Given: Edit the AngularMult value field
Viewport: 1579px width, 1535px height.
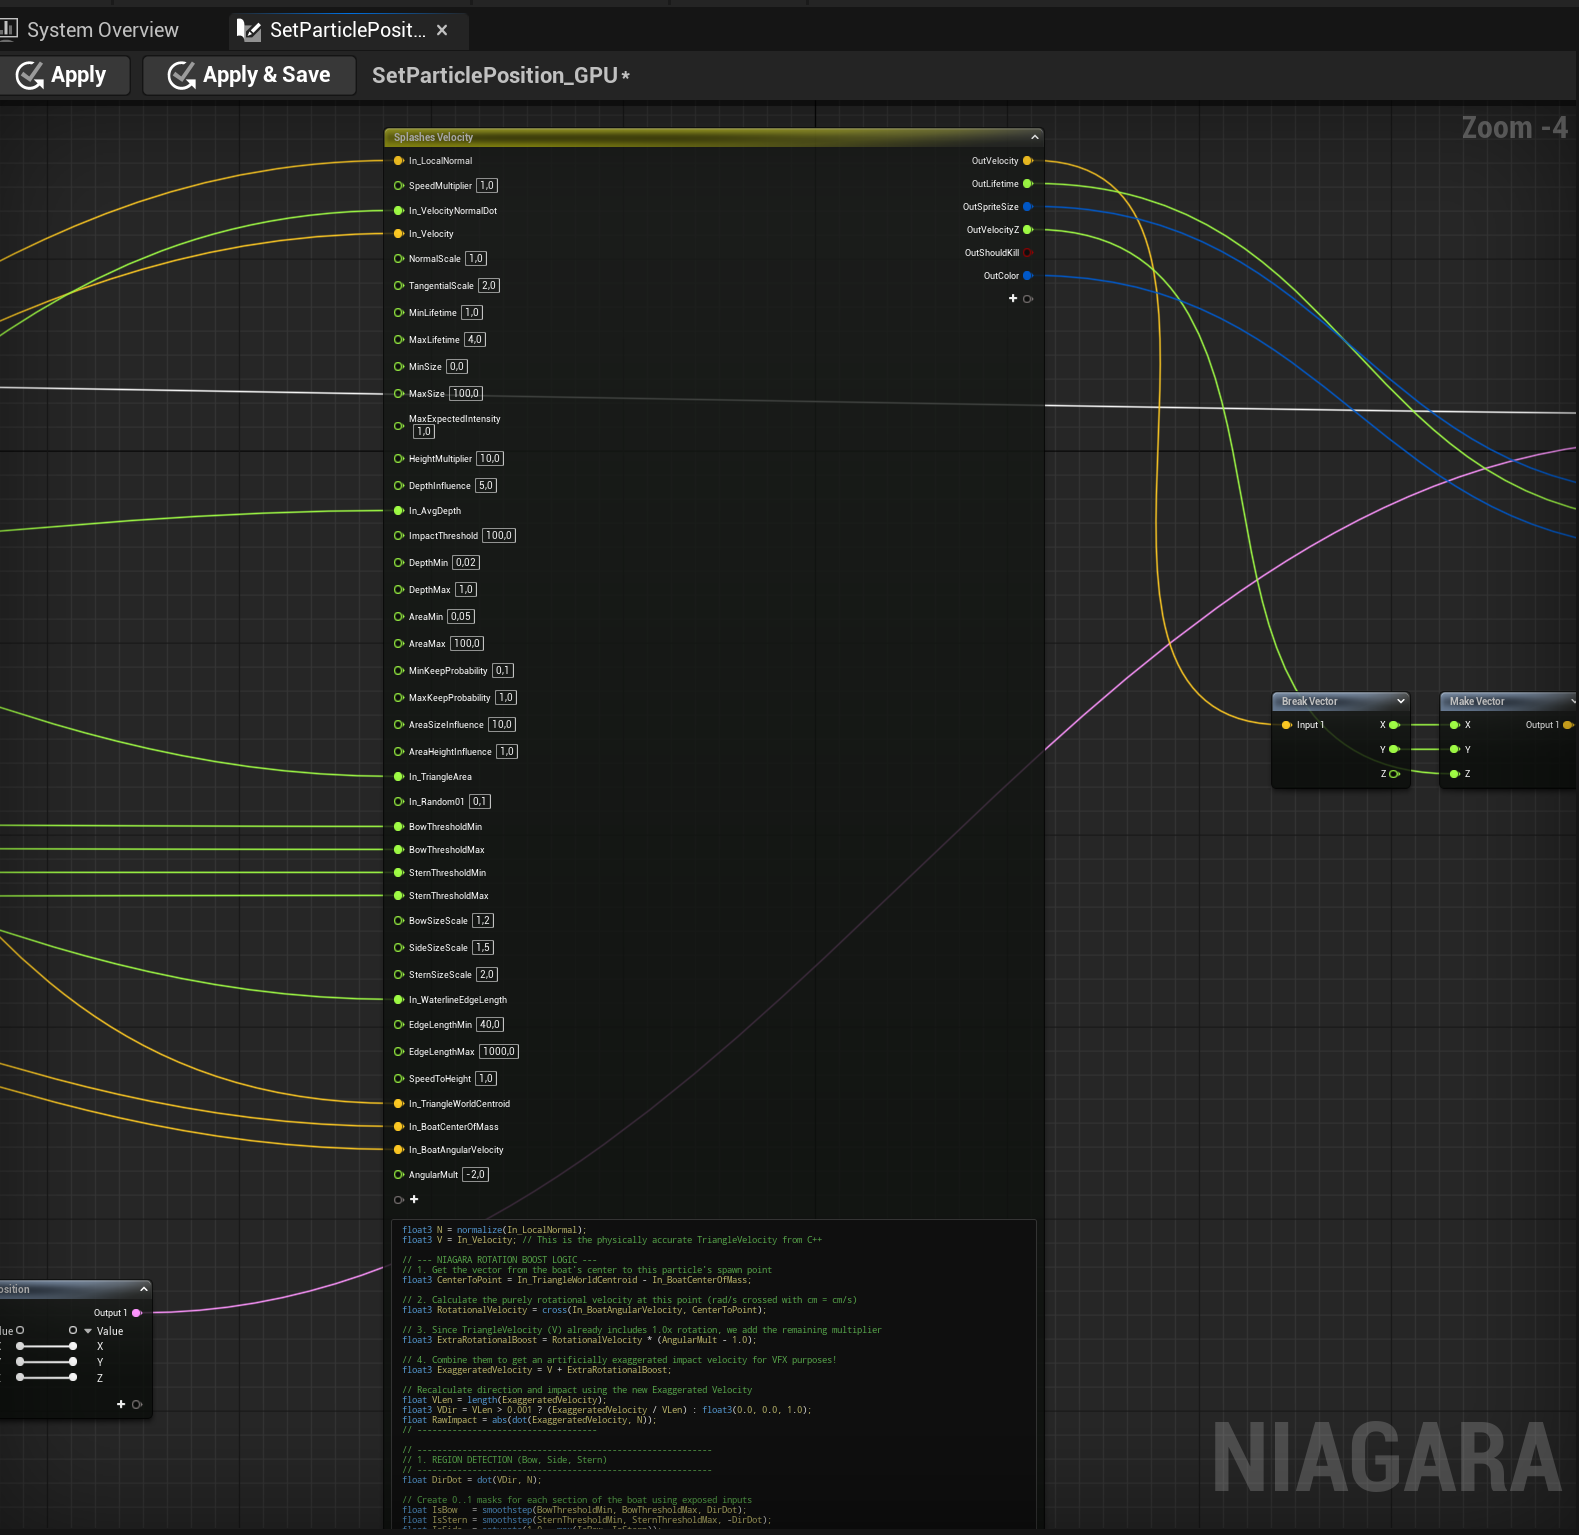Looking at the screenshot, I should [476, 1175].
